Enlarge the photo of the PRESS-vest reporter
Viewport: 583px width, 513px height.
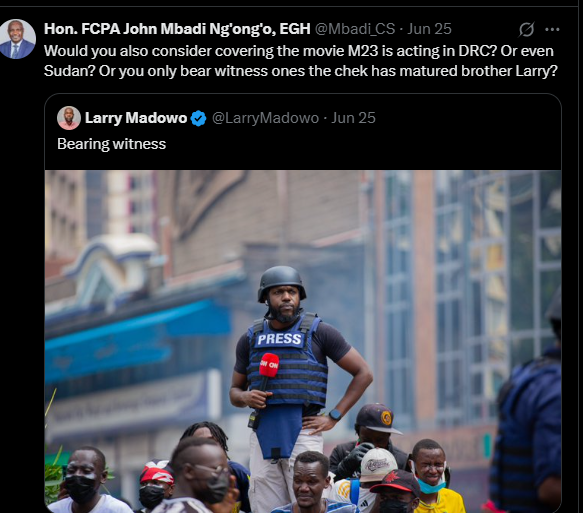[303, 341]
